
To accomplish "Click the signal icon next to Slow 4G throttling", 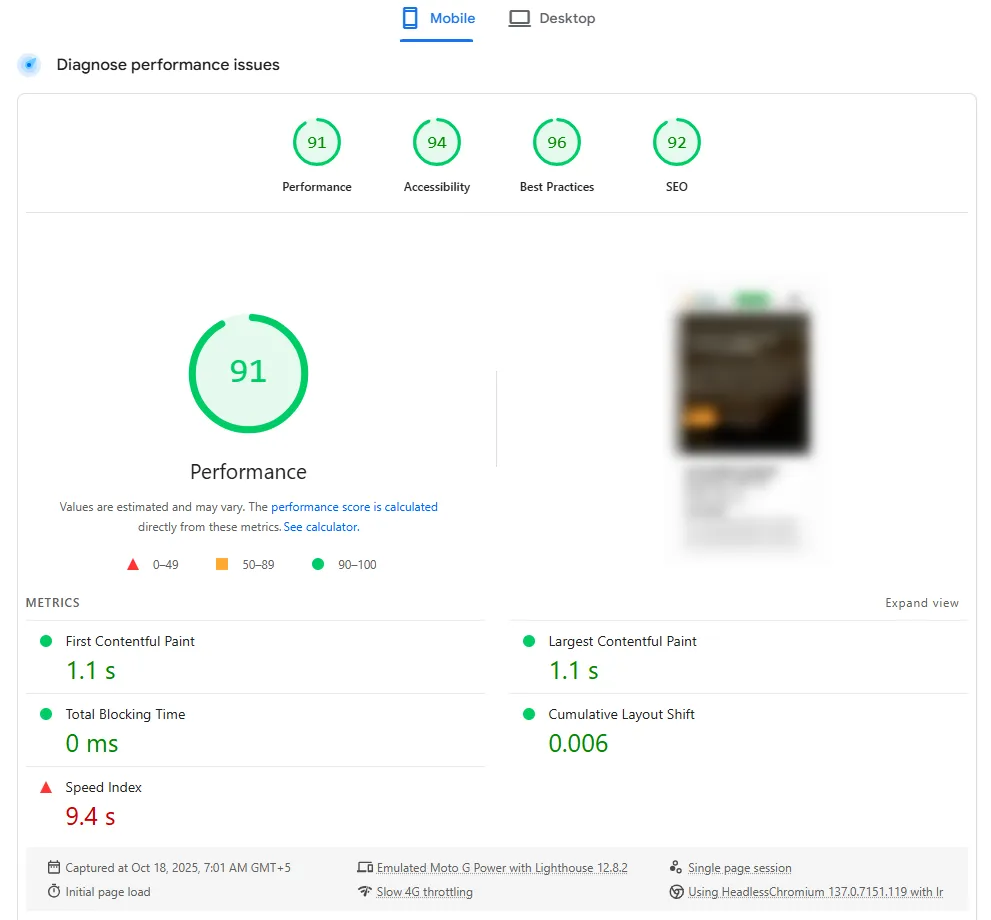I will click(367, 891).
